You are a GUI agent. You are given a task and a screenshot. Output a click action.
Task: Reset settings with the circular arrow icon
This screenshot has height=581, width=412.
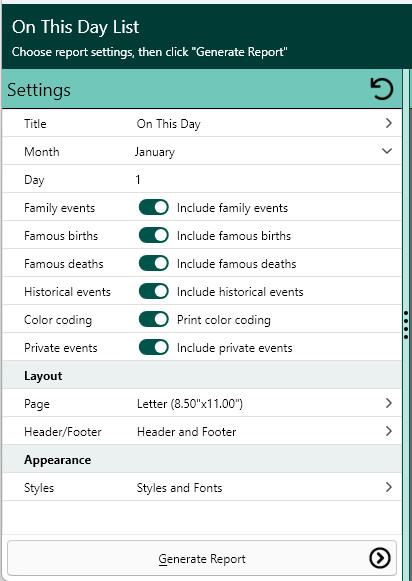pos(382,89)
